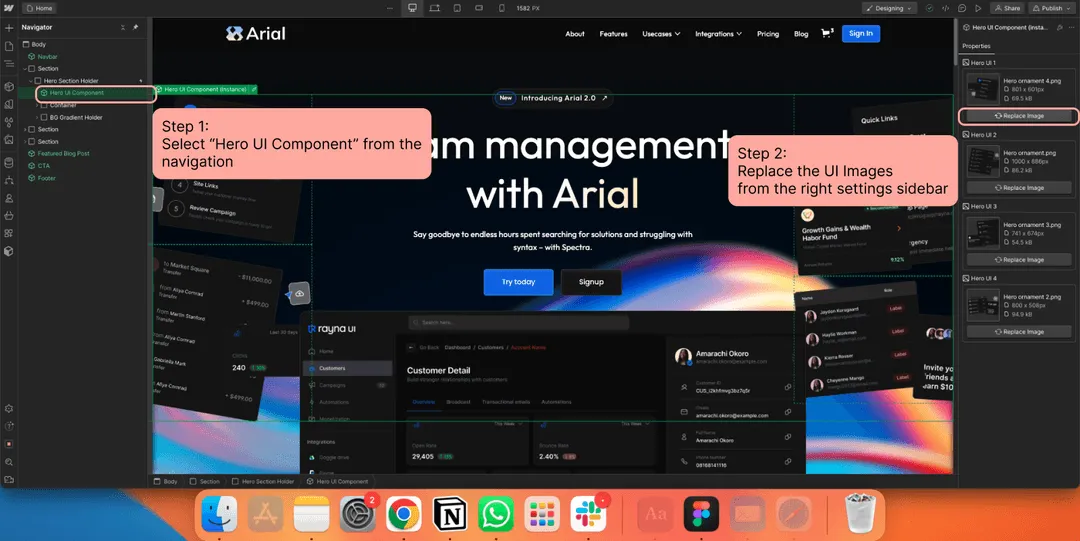Click the Sign In button on canvas

(861, 33)
